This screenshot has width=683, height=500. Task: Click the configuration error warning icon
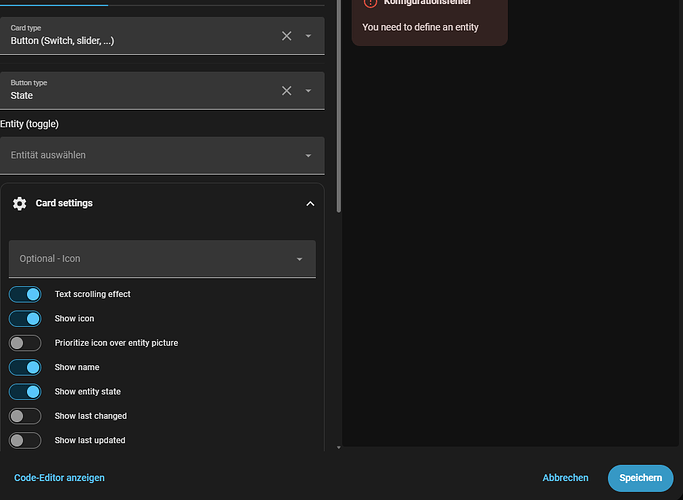pyautogui.click(x=370, y=3)
